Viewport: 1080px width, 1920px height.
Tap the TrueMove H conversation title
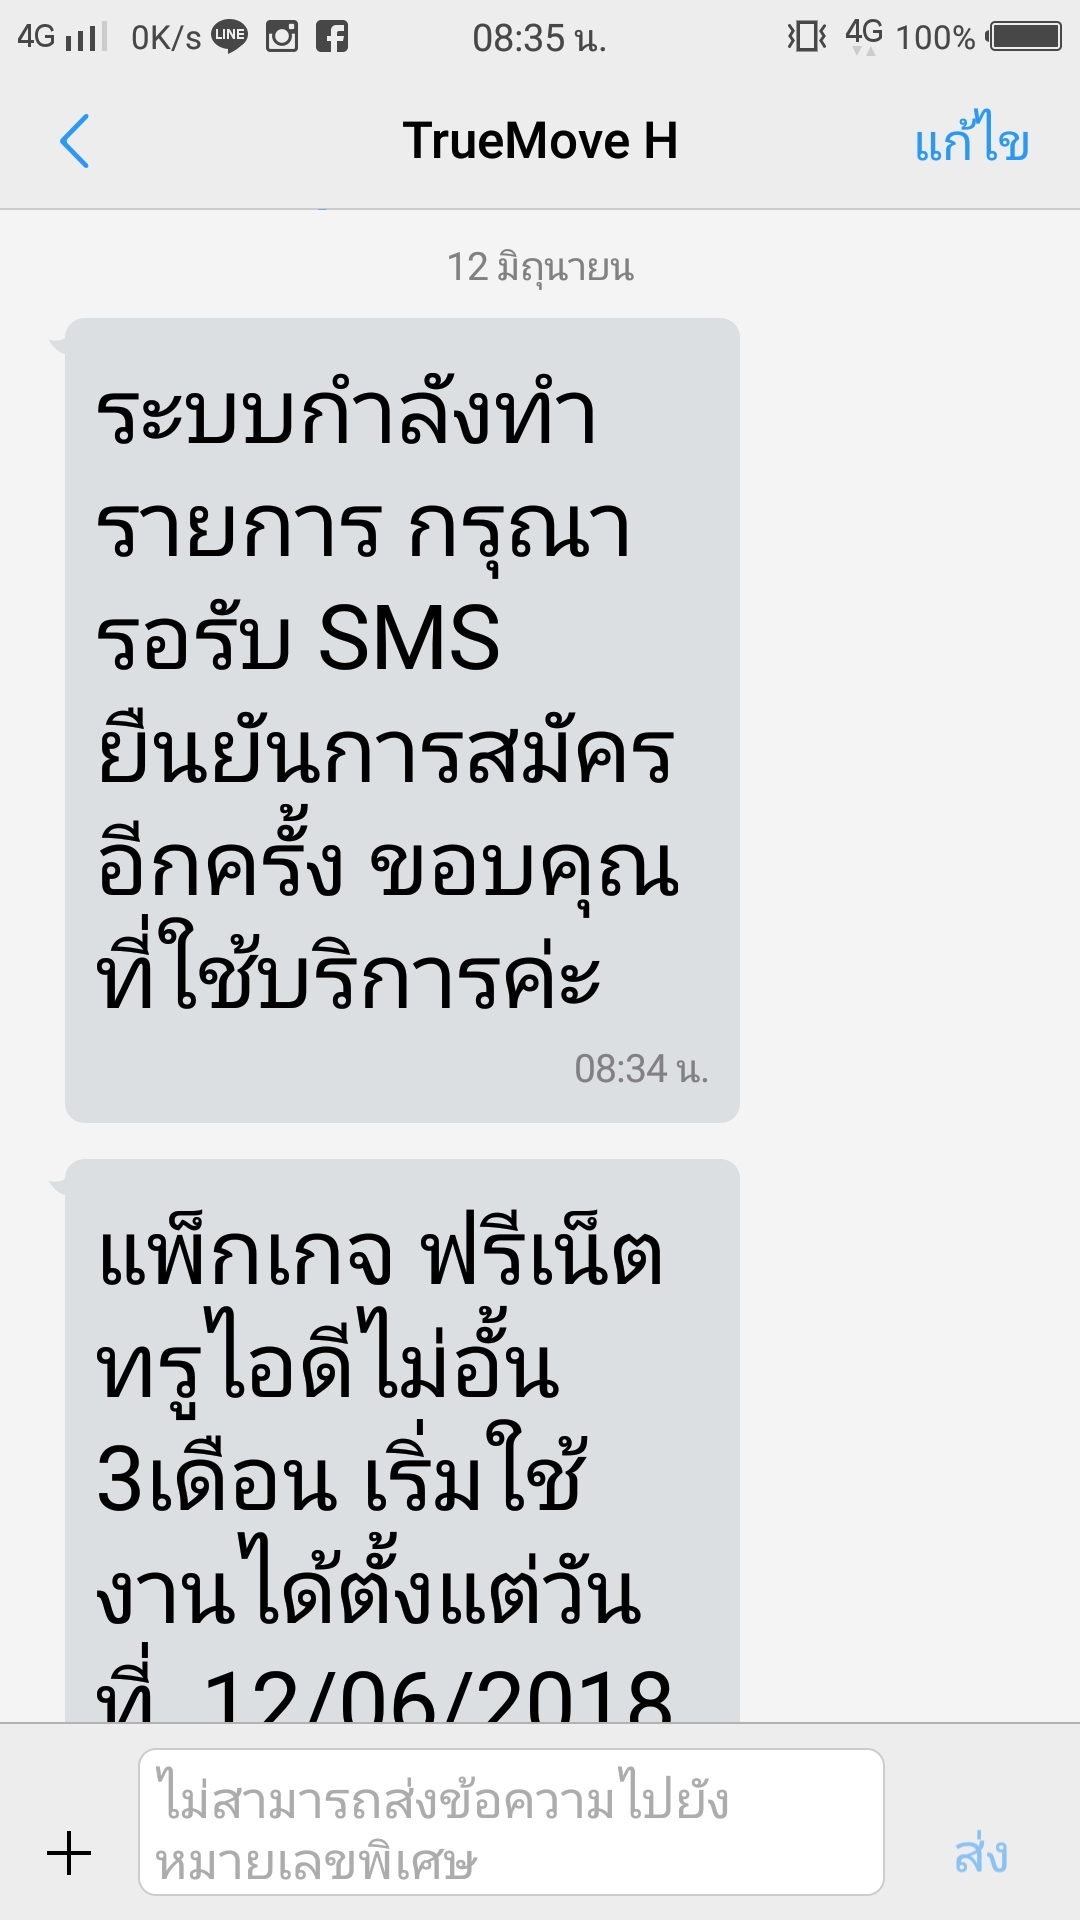coord(540,140)
